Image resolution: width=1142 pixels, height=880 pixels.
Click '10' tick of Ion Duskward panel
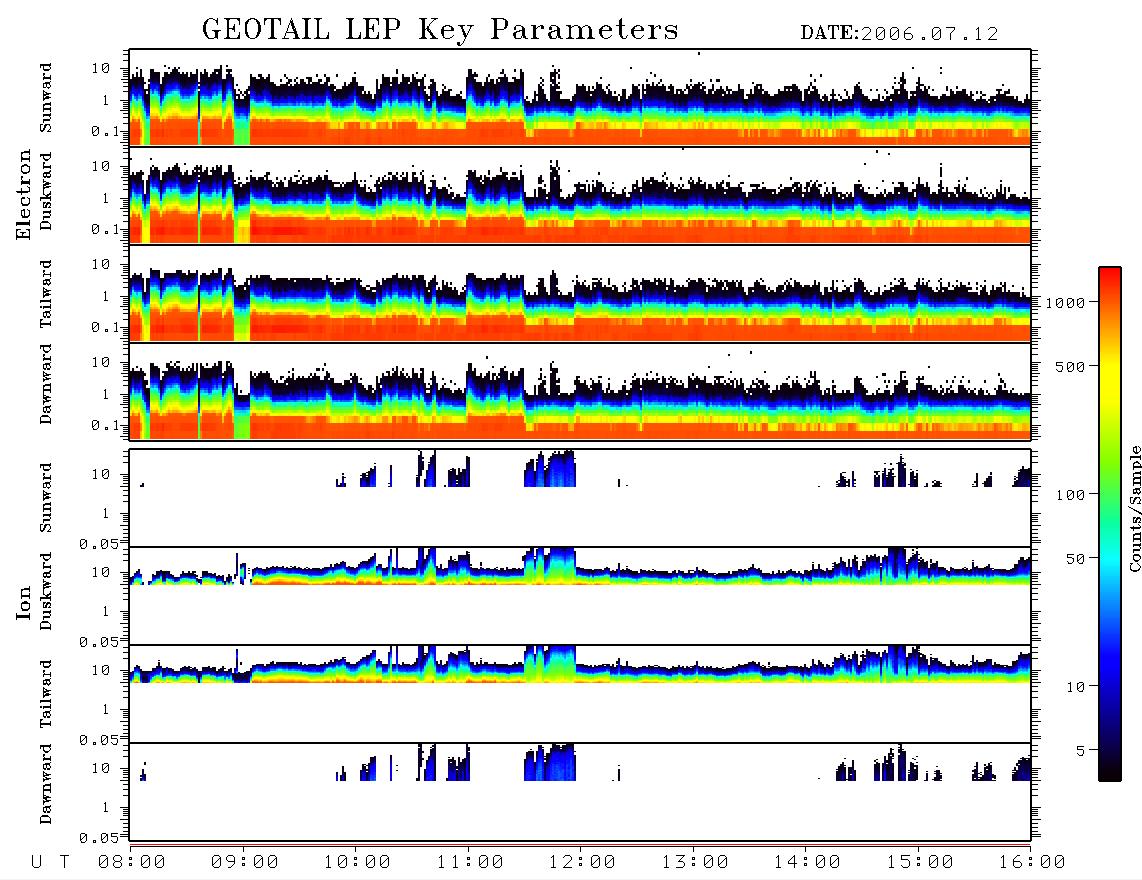(101, 573)
